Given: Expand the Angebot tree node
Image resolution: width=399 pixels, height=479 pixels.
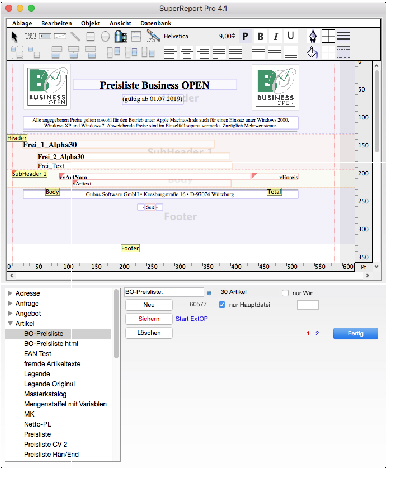Looking at the screenshot, I should [10, 313].
